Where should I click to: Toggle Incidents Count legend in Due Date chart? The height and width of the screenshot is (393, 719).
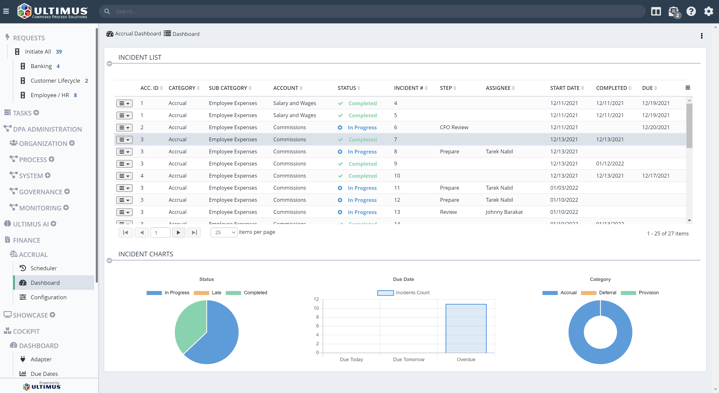point(404,293)
